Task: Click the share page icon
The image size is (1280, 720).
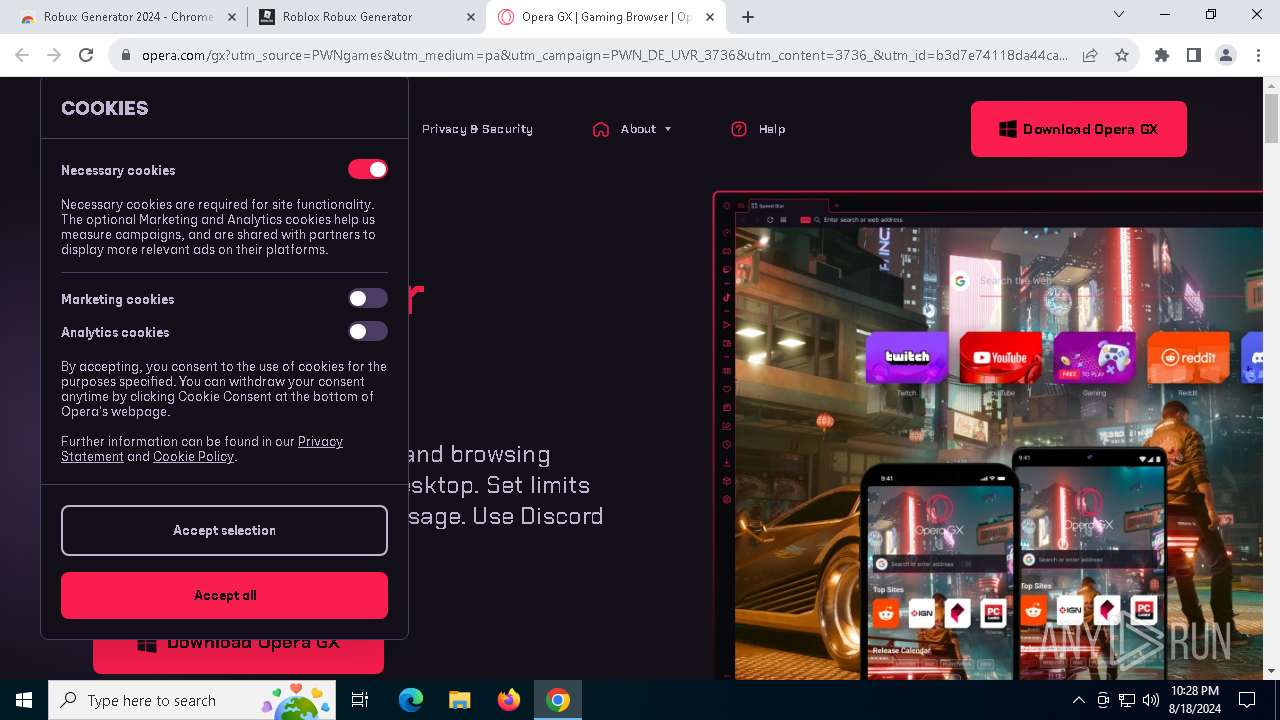Action: click(1090, 56)
